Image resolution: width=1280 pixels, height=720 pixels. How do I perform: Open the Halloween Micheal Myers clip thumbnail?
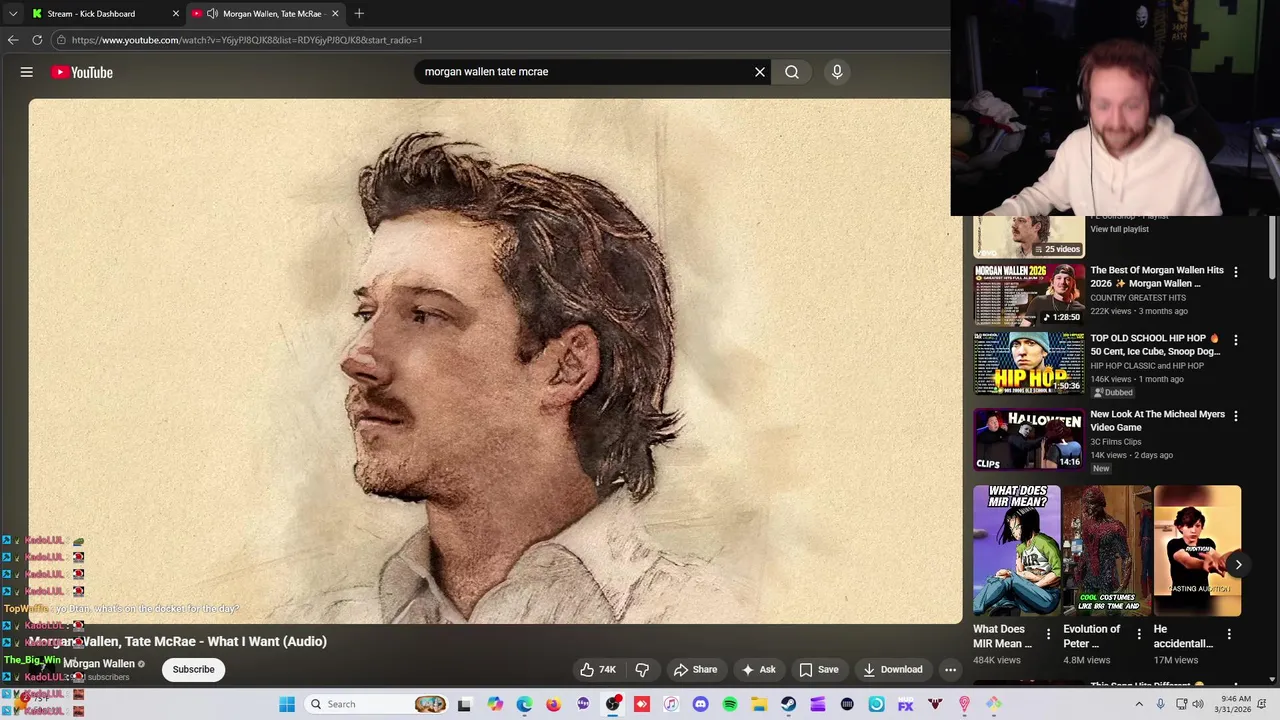click(1029, 439)
